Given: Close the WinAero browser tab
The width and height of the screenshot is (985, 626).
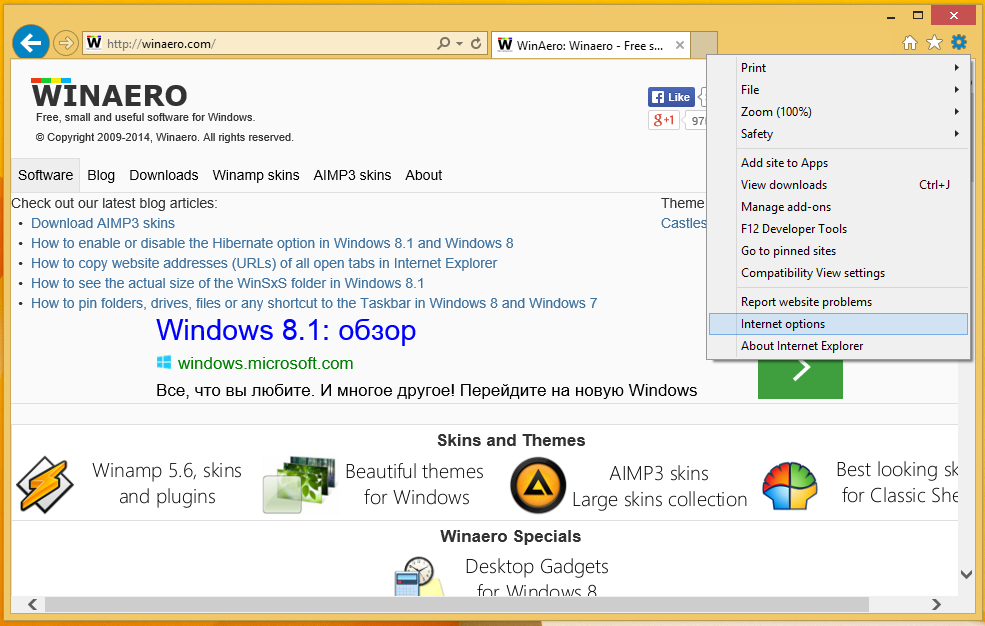Looking at the screenshot, I should pos(680,45).
